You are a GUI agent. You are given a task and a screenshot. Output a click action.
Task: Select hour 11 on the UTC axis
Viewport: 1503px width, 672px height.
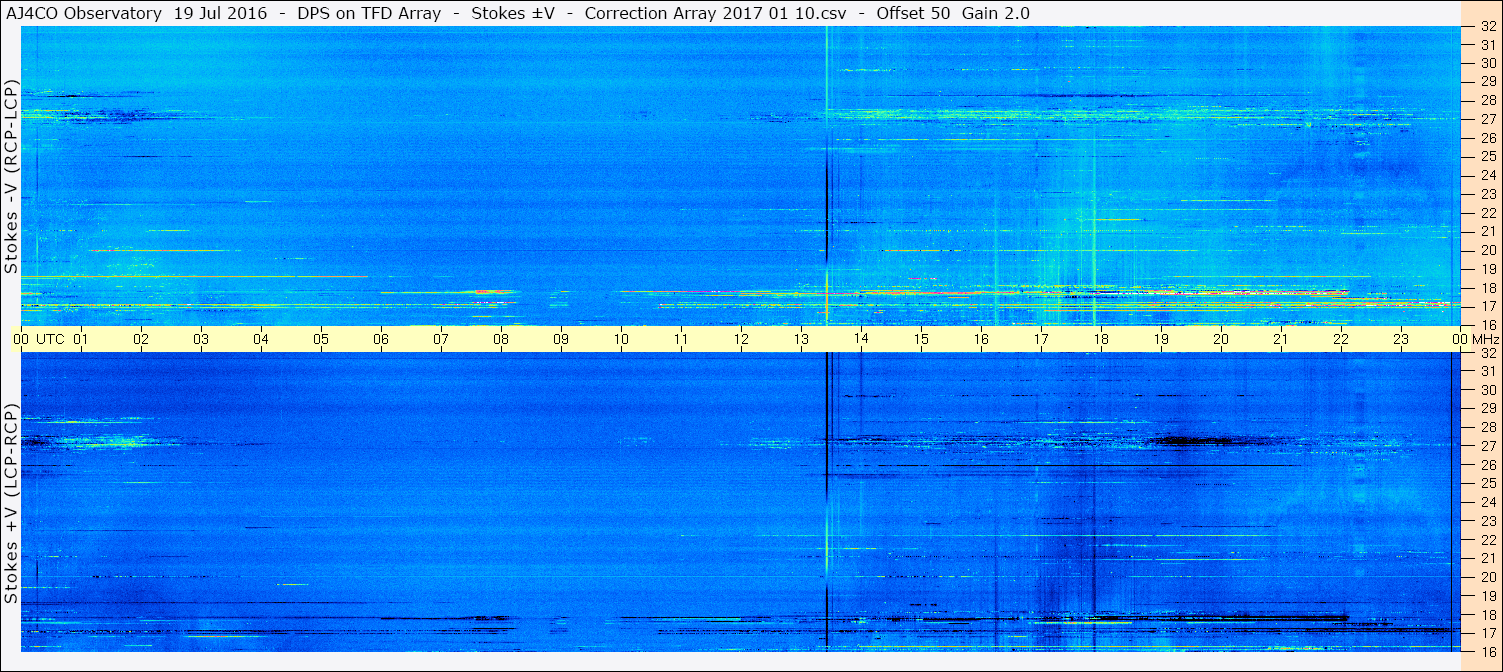(x=681, y=339)
